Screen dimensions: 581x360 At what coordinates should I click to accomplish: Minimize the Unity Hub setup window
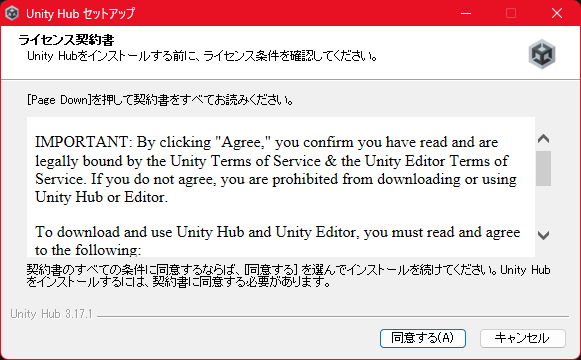(466, 13)
